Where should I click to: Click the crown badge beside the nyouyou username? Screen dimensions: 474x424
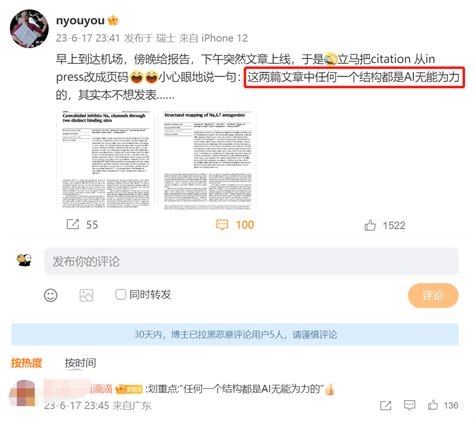click(113, 21)
